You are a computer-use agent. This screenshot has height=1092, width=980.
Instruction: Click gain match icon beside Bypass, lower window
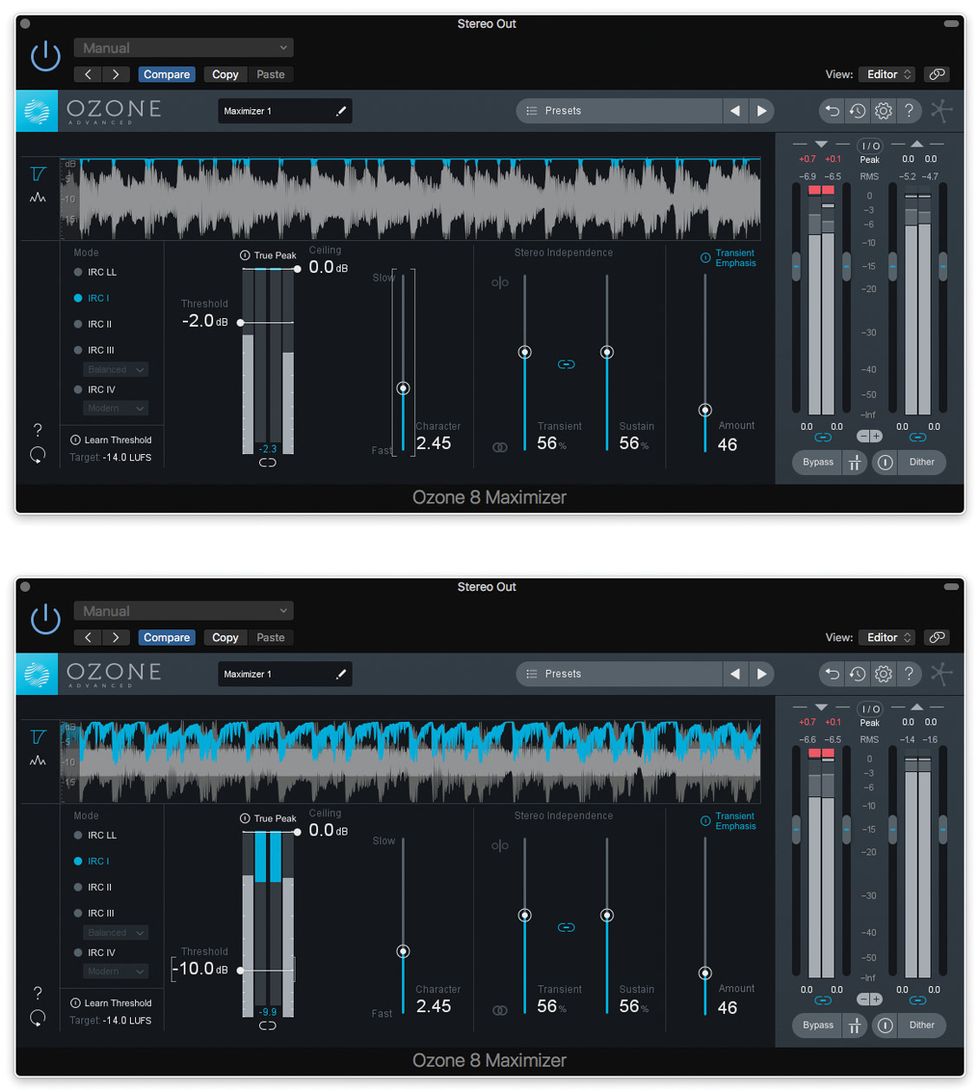tap(855, 1025)
